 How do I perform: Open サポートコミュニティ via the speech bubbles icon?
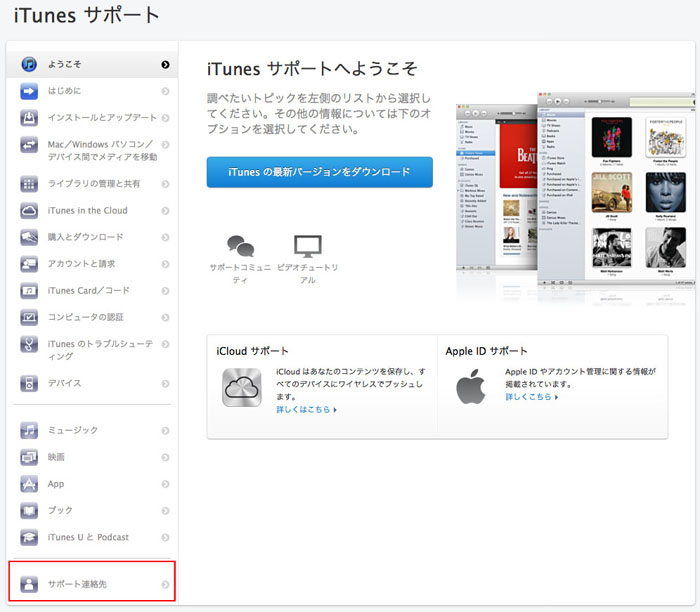click(240, 246)
